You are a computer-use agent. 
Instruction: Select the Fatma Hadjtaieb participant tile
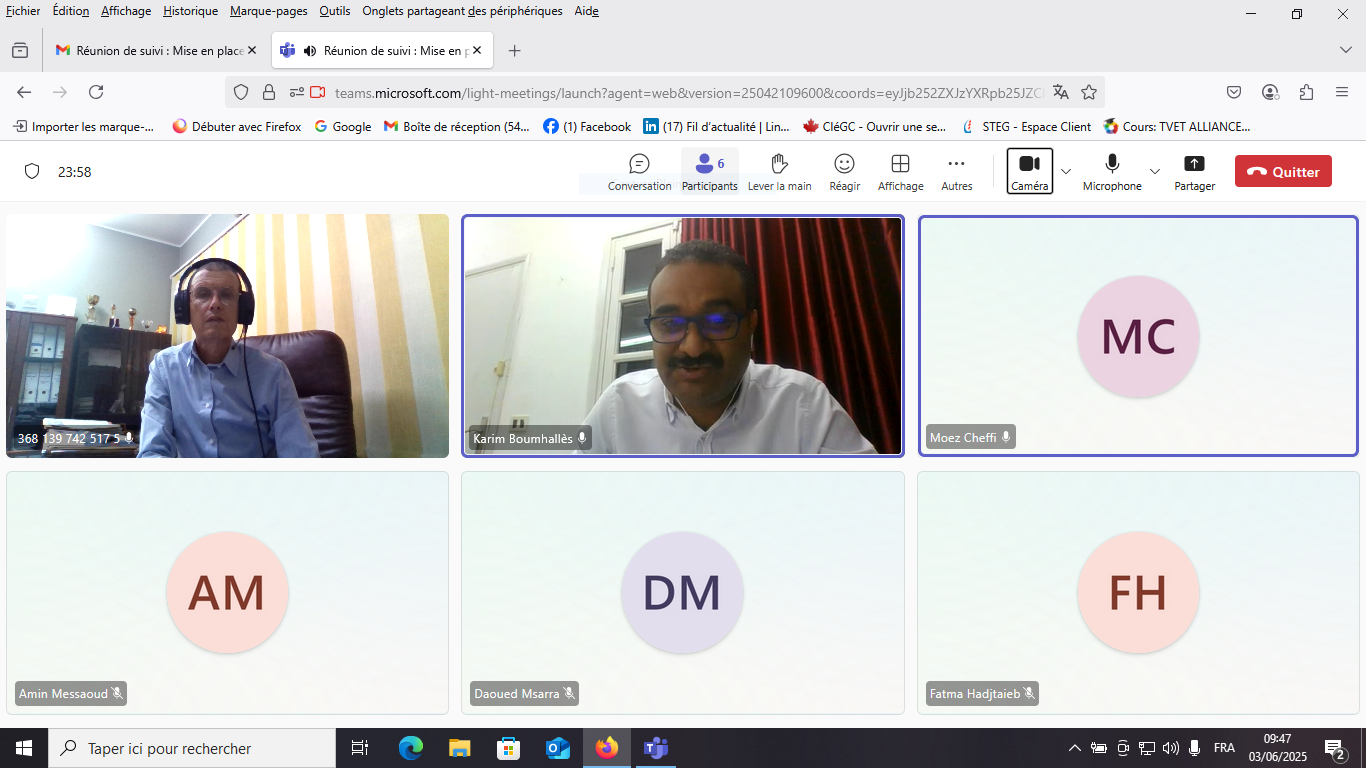[1138, 593]
